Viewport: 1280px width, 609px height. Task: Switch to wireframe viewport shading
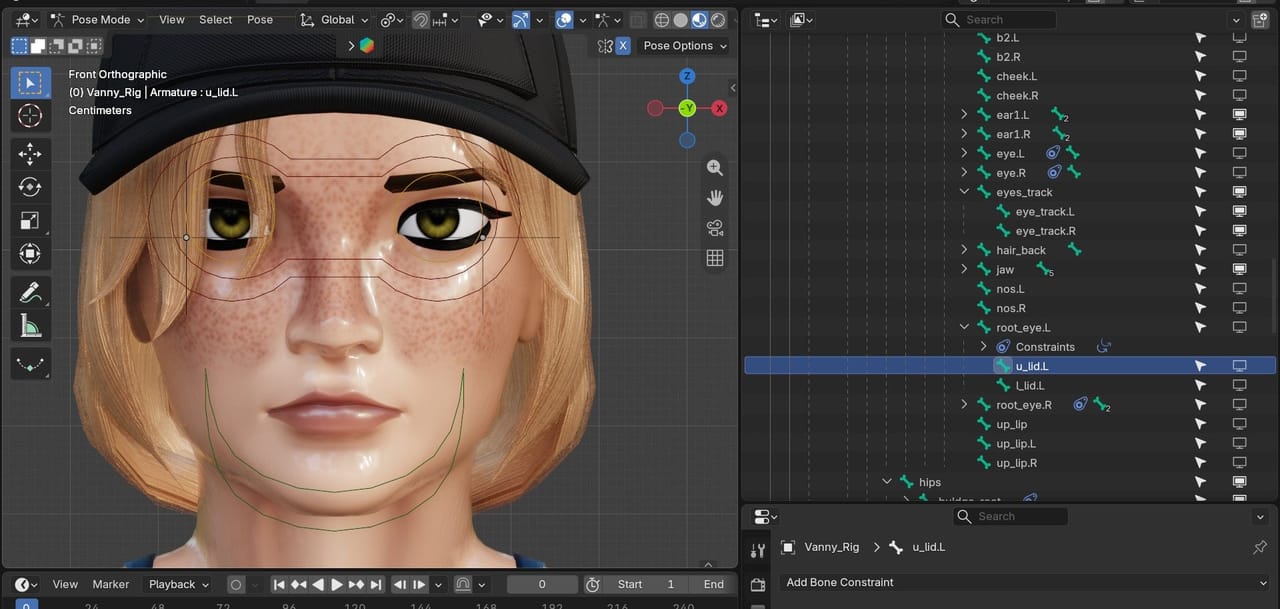click(662, 19)
